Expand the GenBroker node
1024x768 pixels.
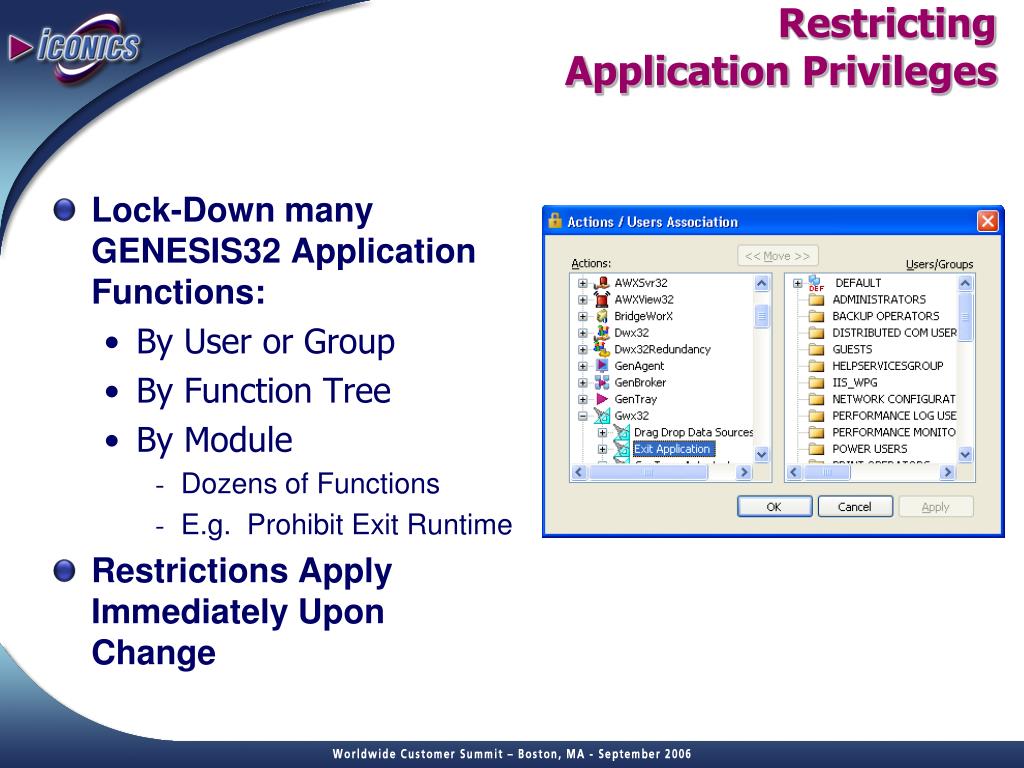(583, 383)
